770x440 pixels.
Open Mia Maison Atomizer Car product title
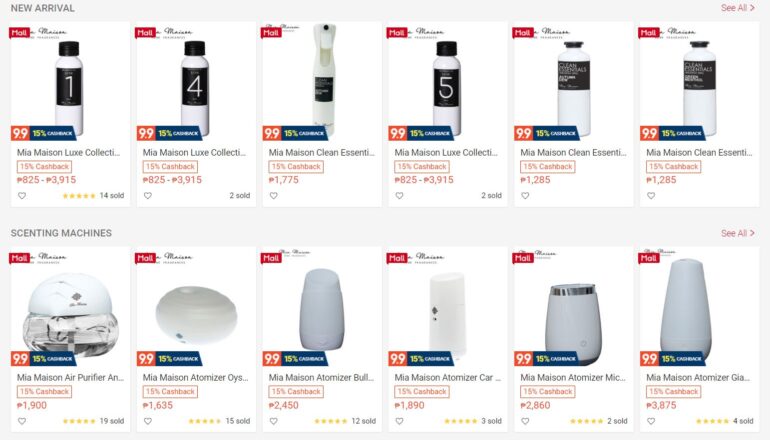pos(447,378)
